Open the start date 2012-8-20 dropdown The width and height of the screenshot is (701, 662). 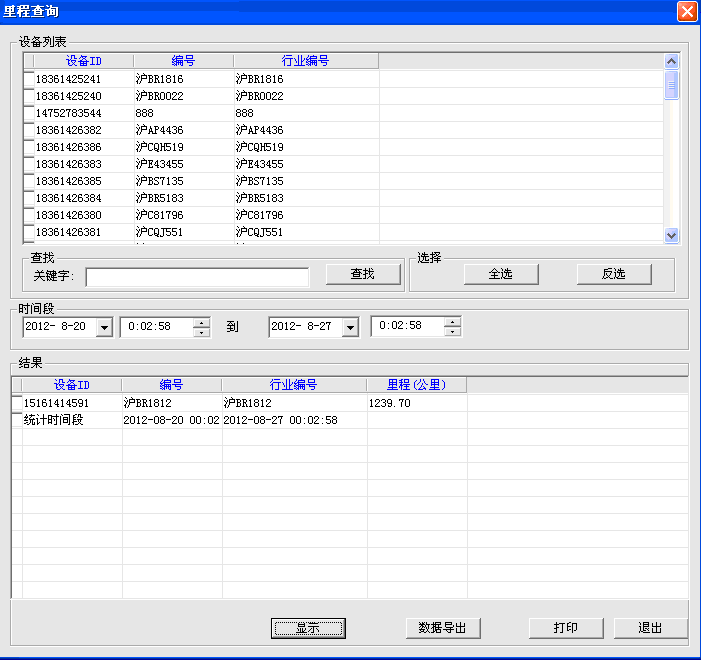pos(104,327)
